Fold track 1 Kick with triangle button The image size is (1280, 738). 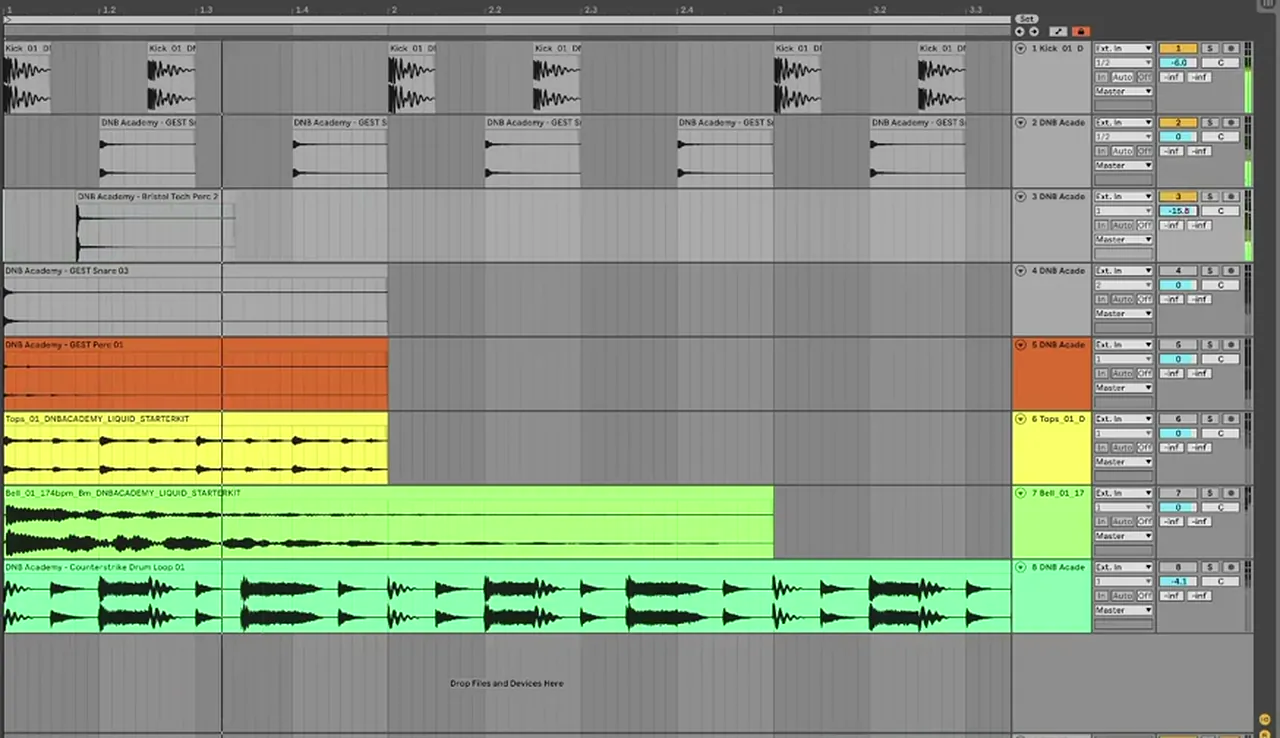pos(1020,48)
